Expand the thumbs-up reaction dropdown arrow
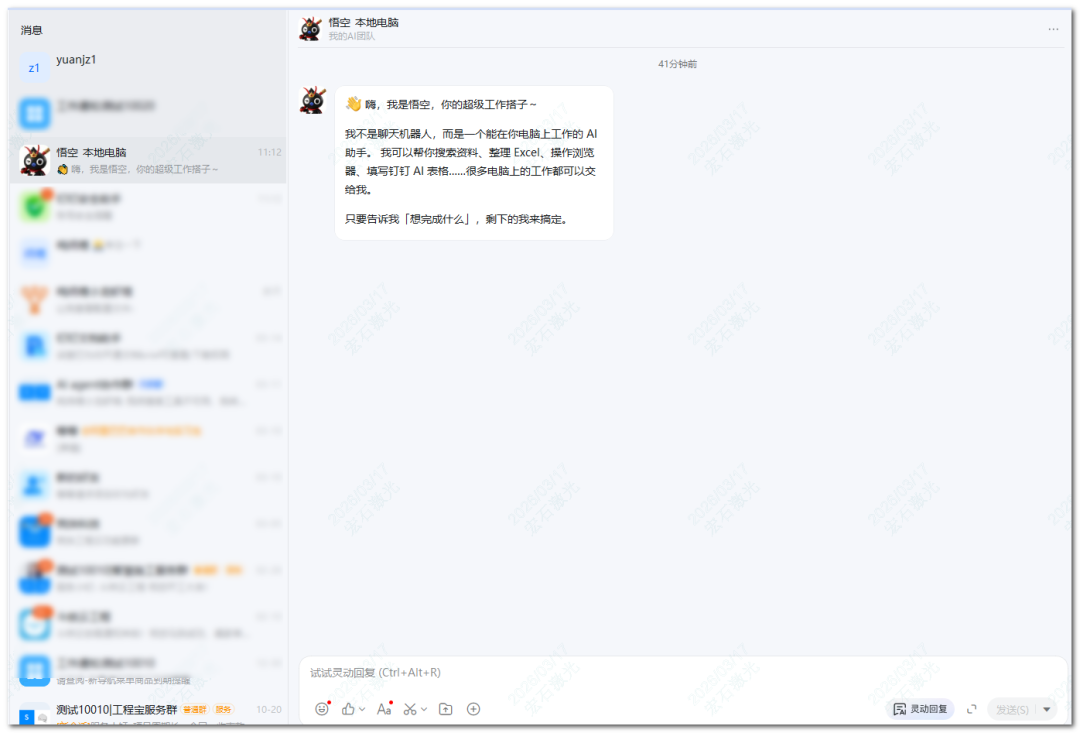This screenshot has height=733, width=1080. (x=362, y=709)
